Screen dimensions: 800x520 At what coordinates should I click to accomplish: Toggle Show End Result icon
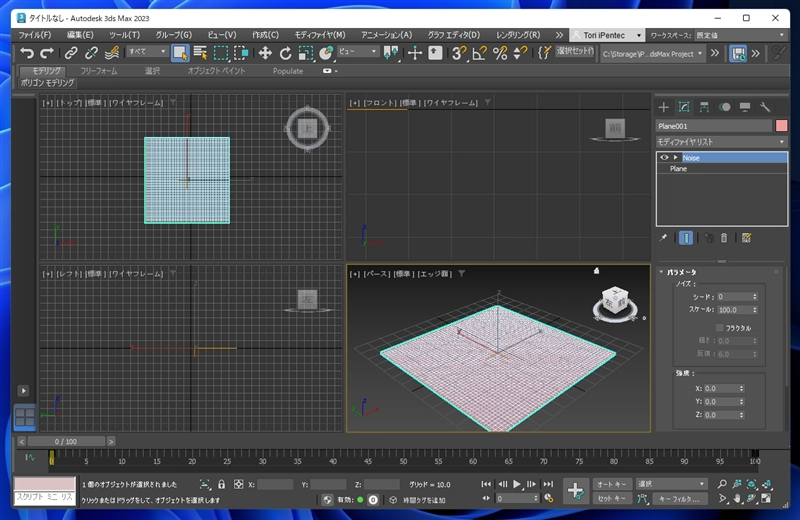pos(686,238)
